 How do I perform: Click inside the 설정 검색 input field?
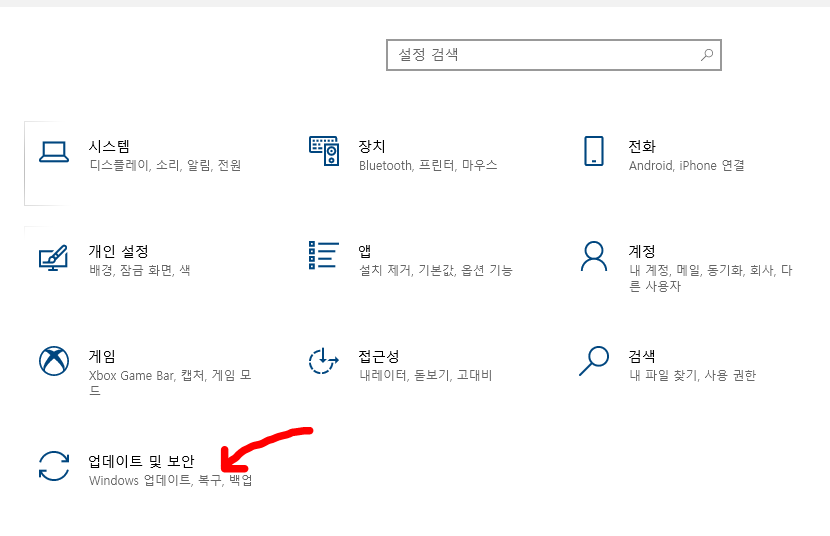click(x=554, y=54)
